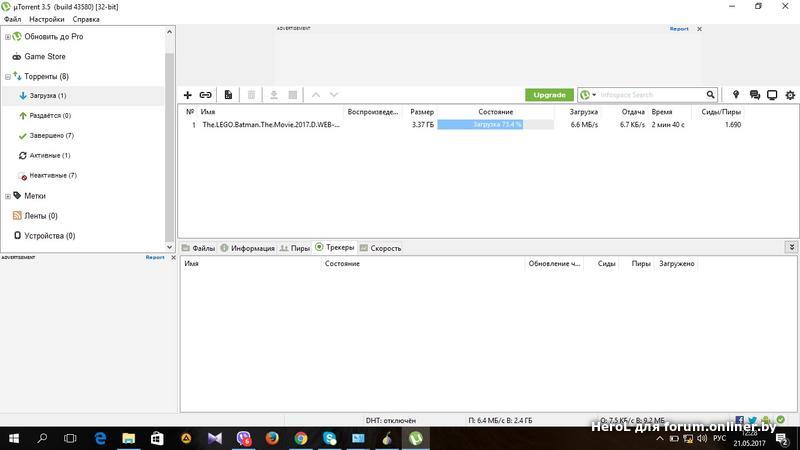800x450 pixels.
Task: Close the sidebar advertisement
Action: tap(173, 258)
